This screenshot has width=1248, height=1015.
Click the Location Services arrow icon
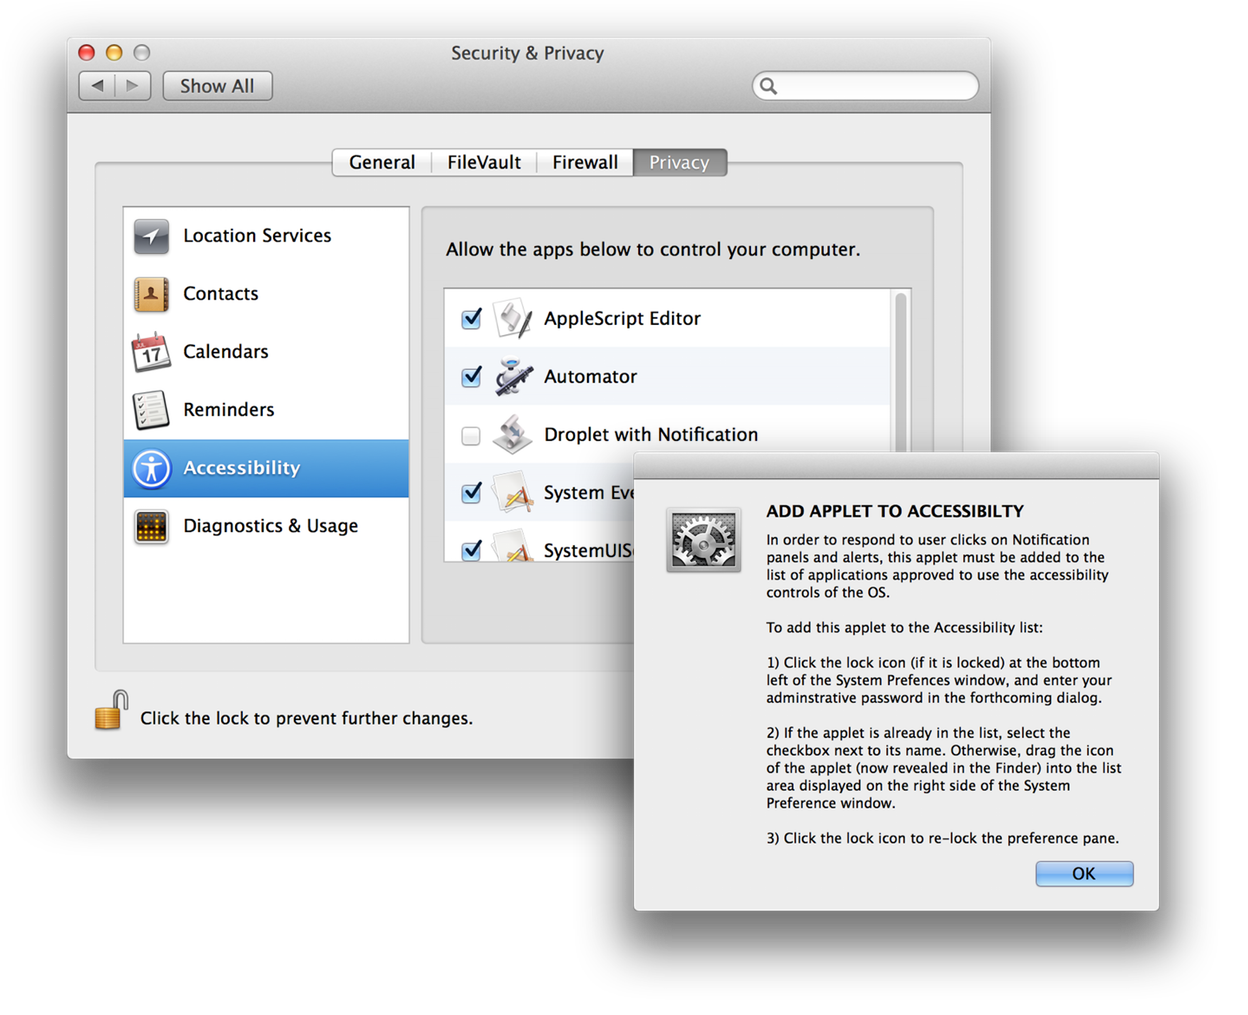point(151,236)
